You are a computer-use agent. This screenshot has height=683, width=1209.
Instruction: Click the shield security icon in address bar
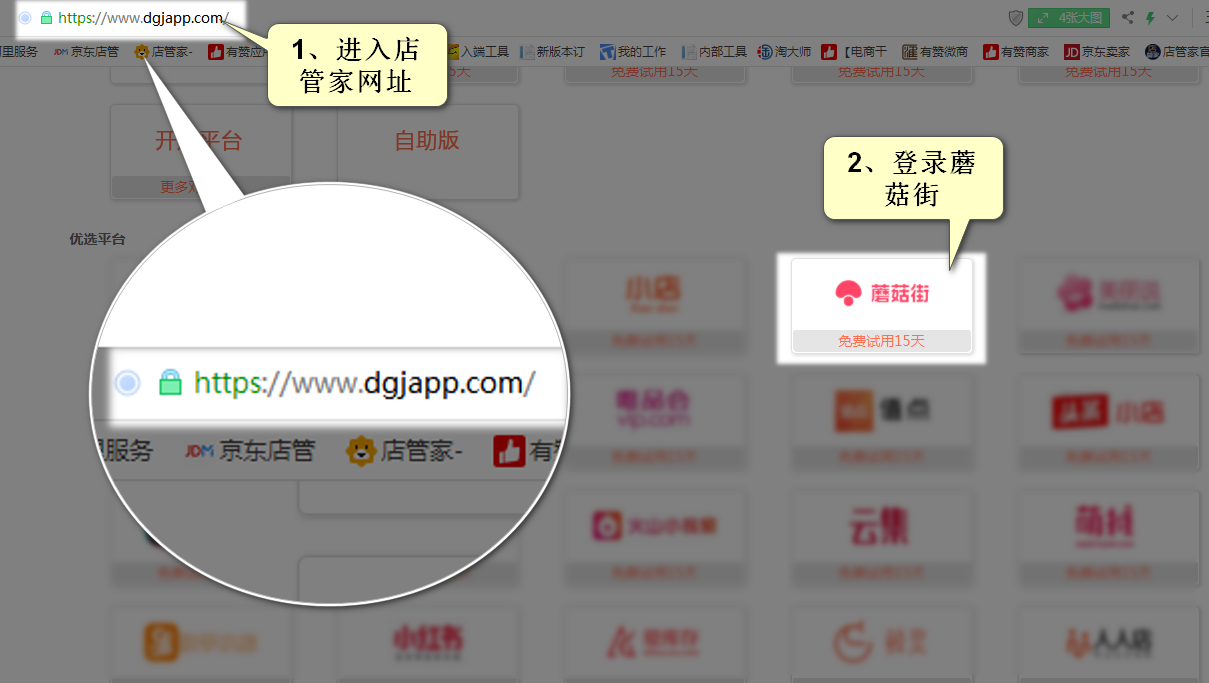tap(1015, 18)
